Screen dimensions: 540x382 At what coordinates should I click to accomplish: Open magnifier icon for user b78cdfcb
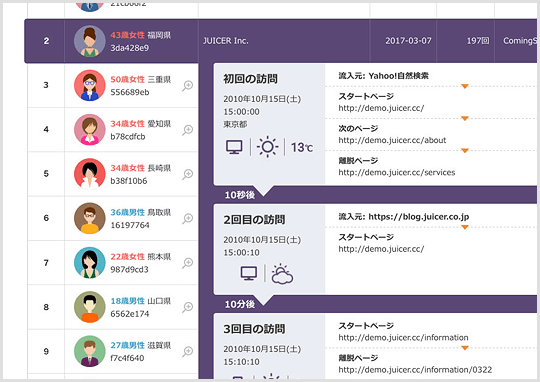coord(188,130)
